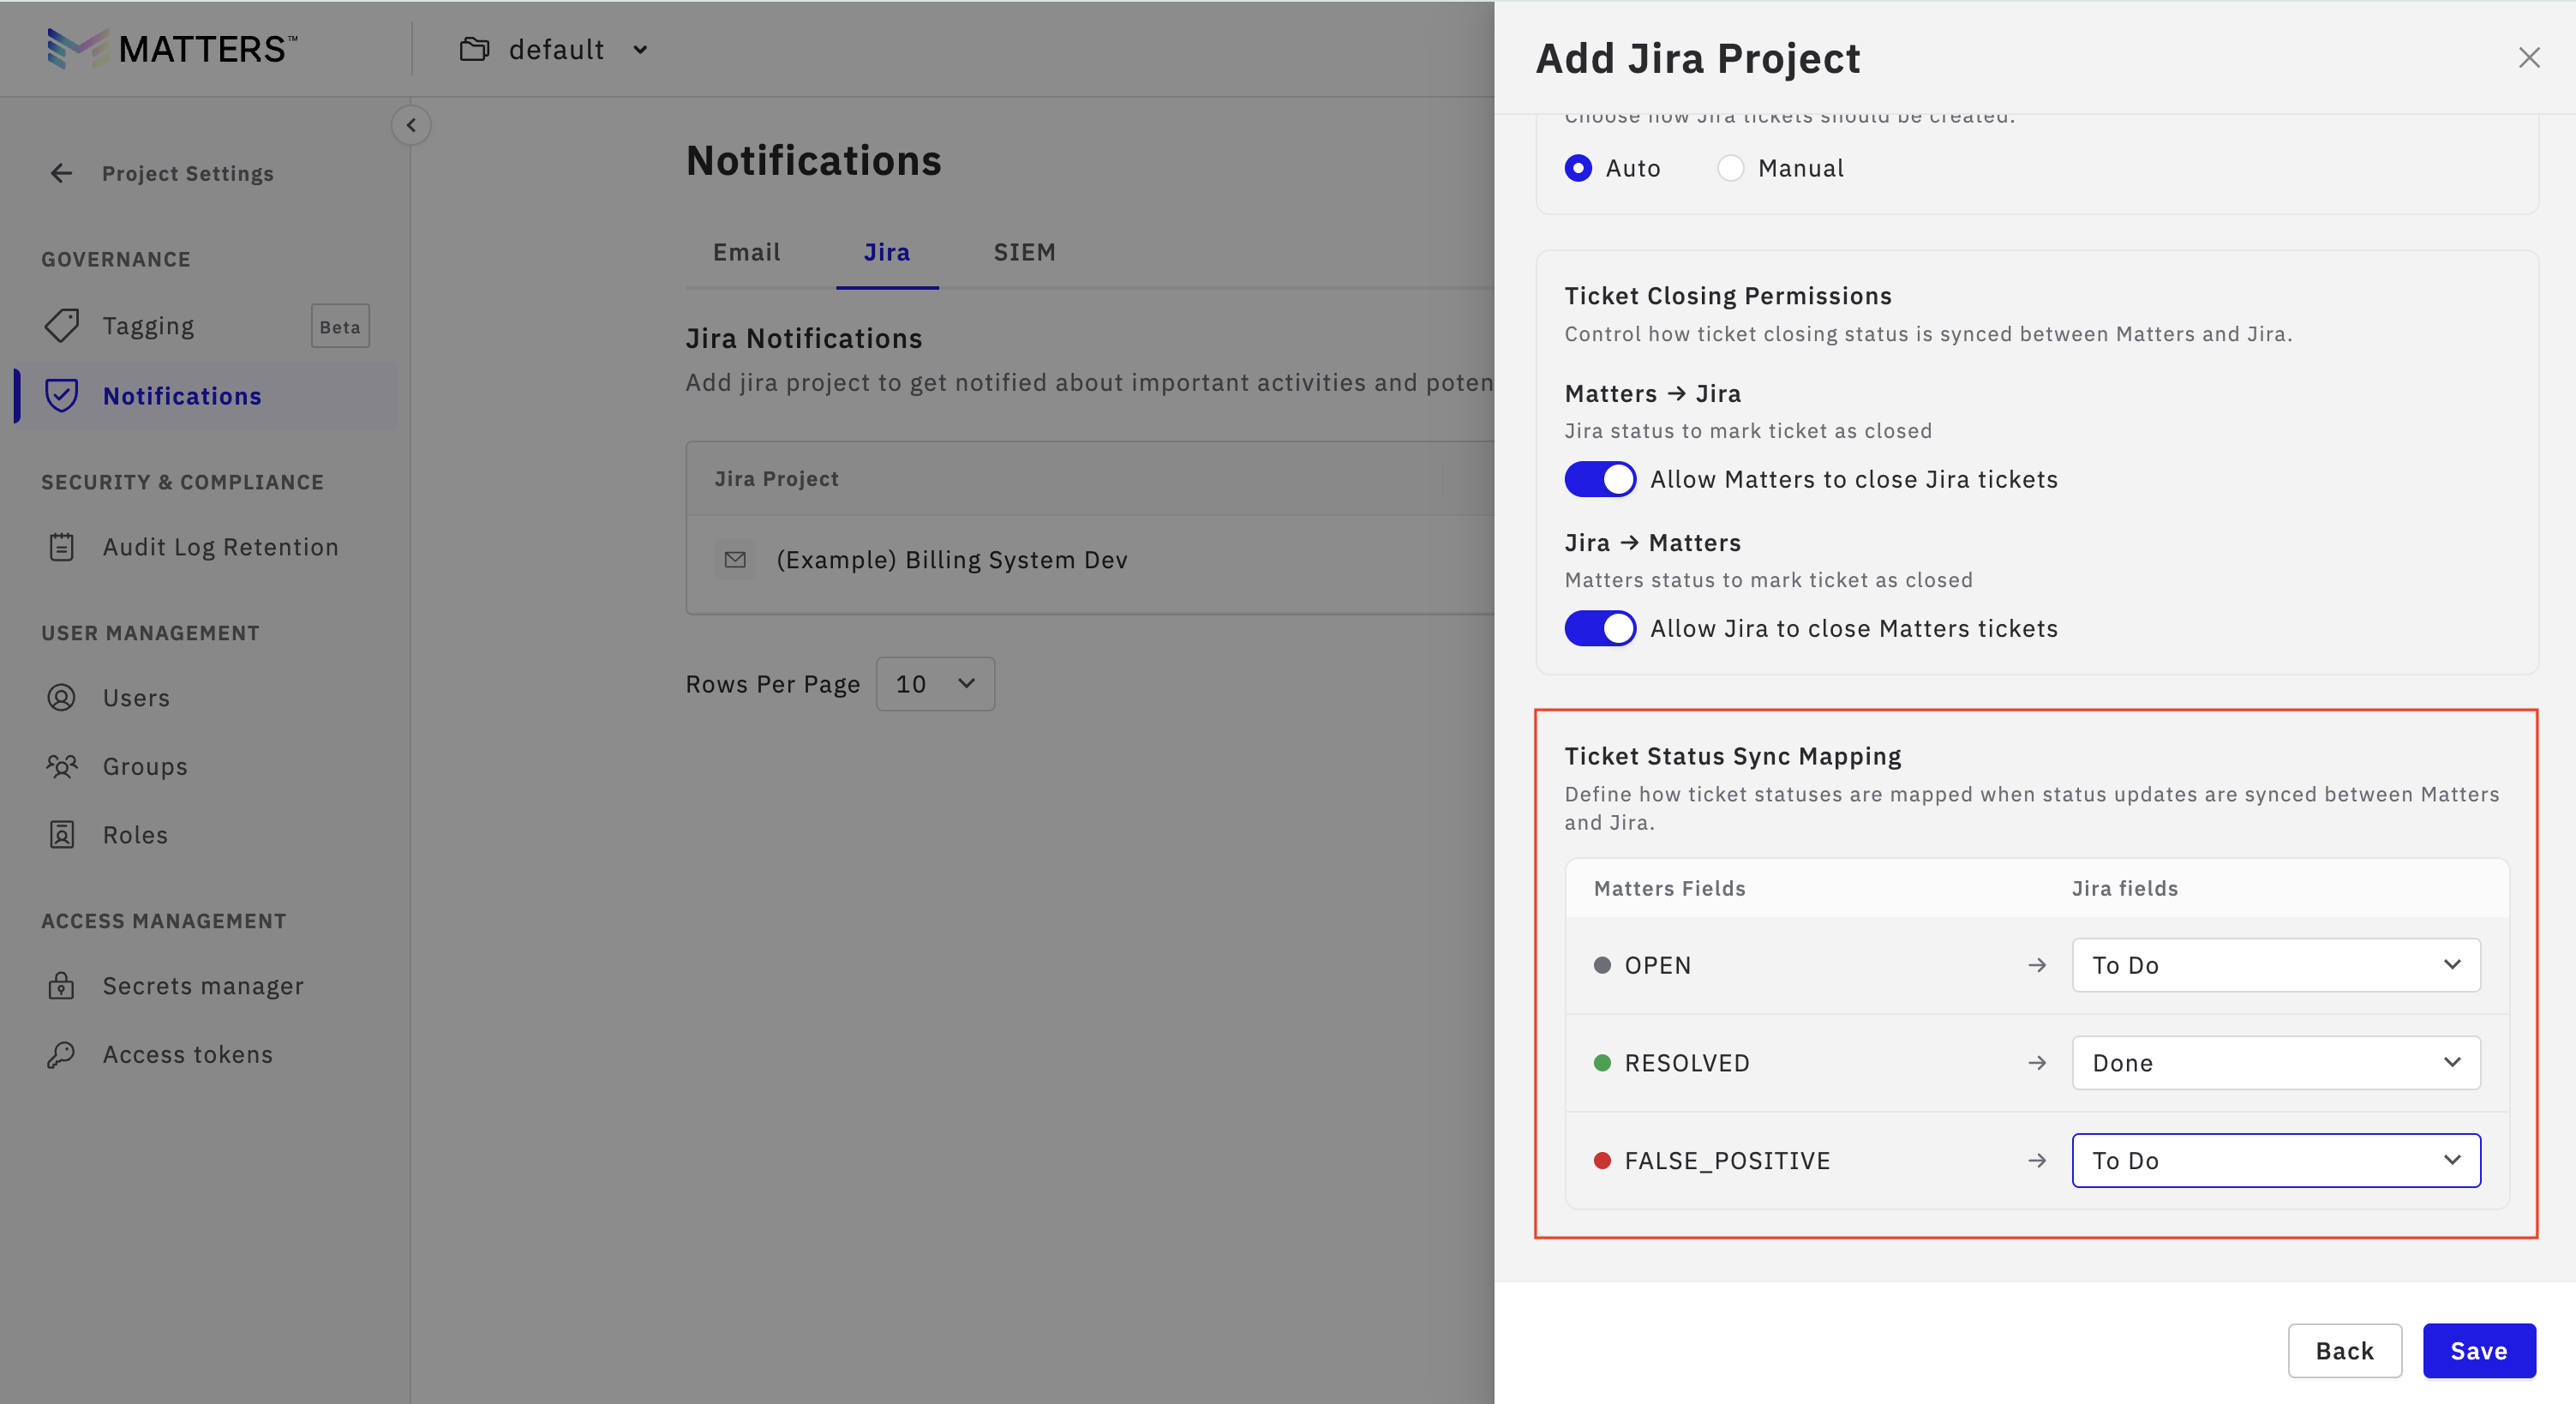Click the Audit Log Retention clipboard icon

pos(62,547)
